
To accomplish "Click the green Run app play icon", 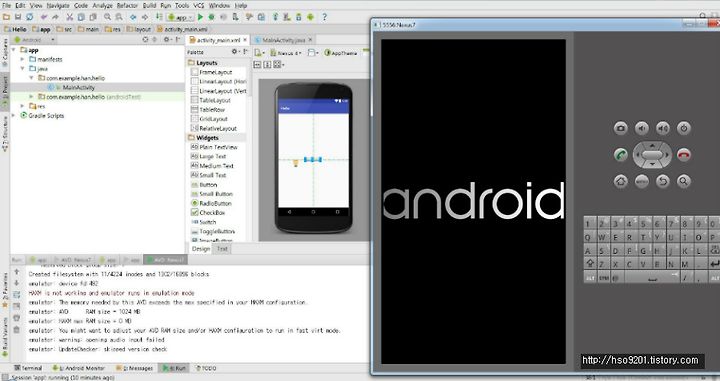I will click(x=200, y=17).
